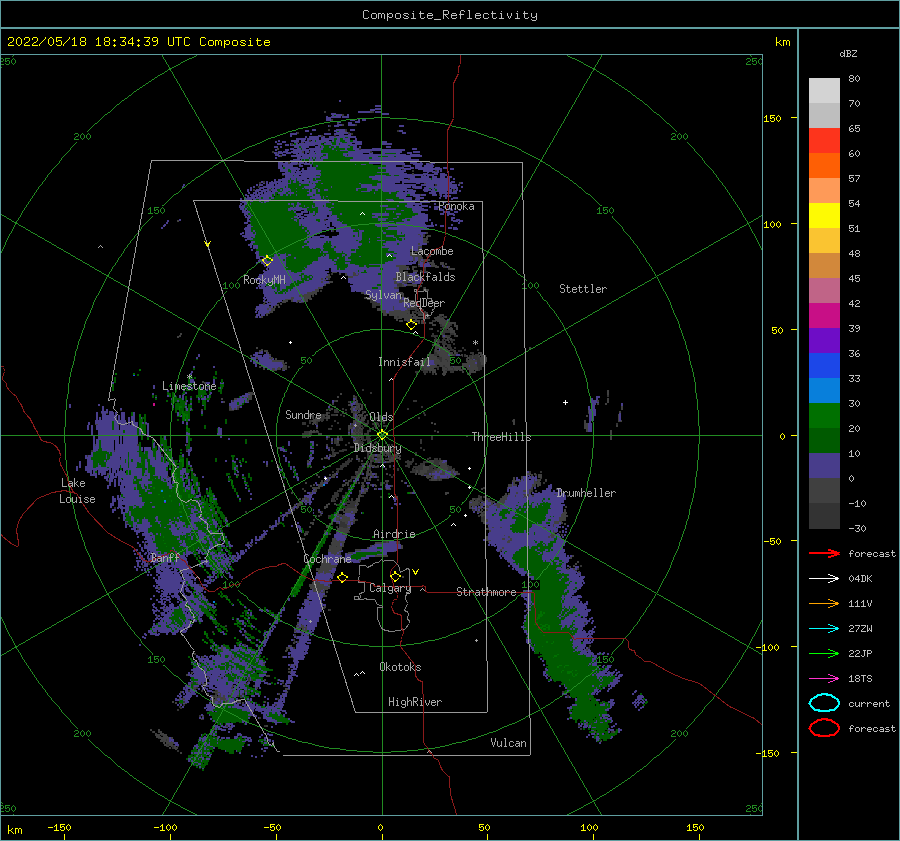Click the yellow V marker beside Calgary

(x=415, y=572)
